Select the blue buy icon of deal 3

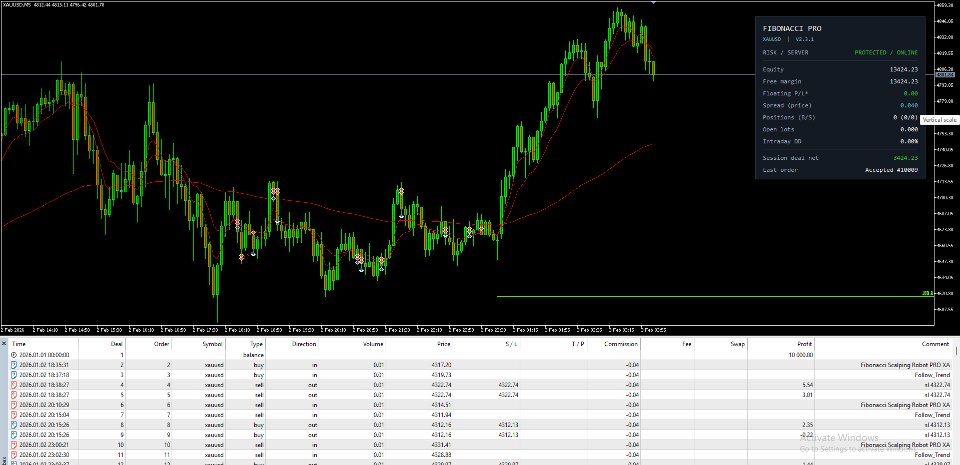13,374
